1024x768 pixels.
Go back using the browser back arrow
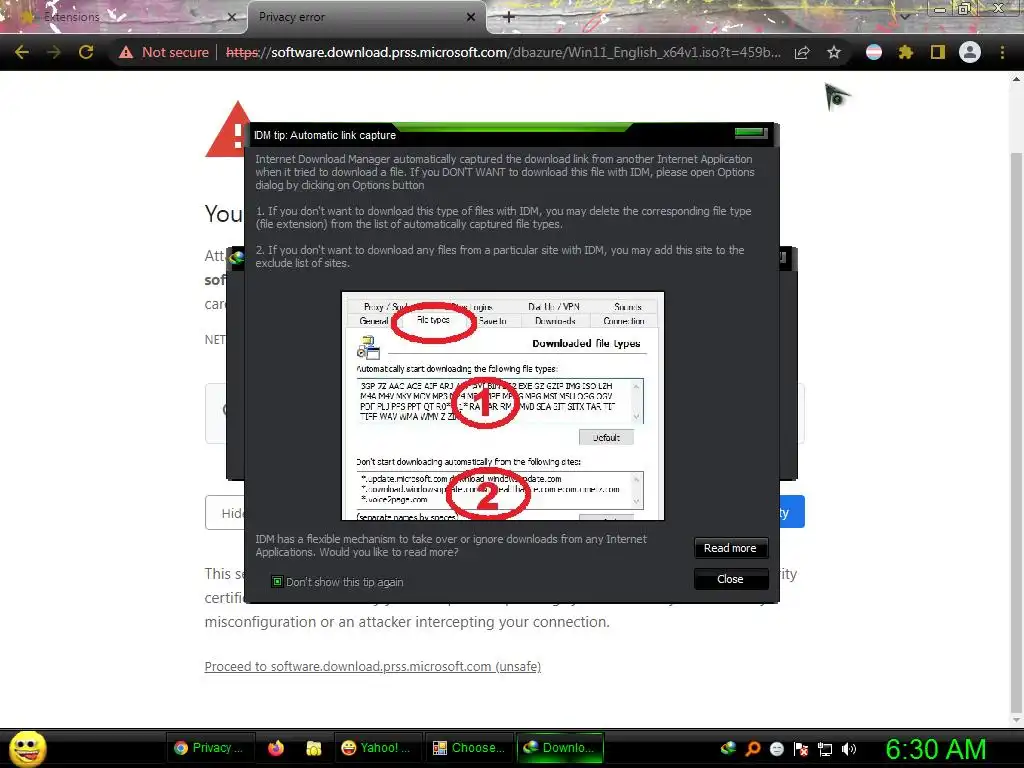[x=22, y=52]
